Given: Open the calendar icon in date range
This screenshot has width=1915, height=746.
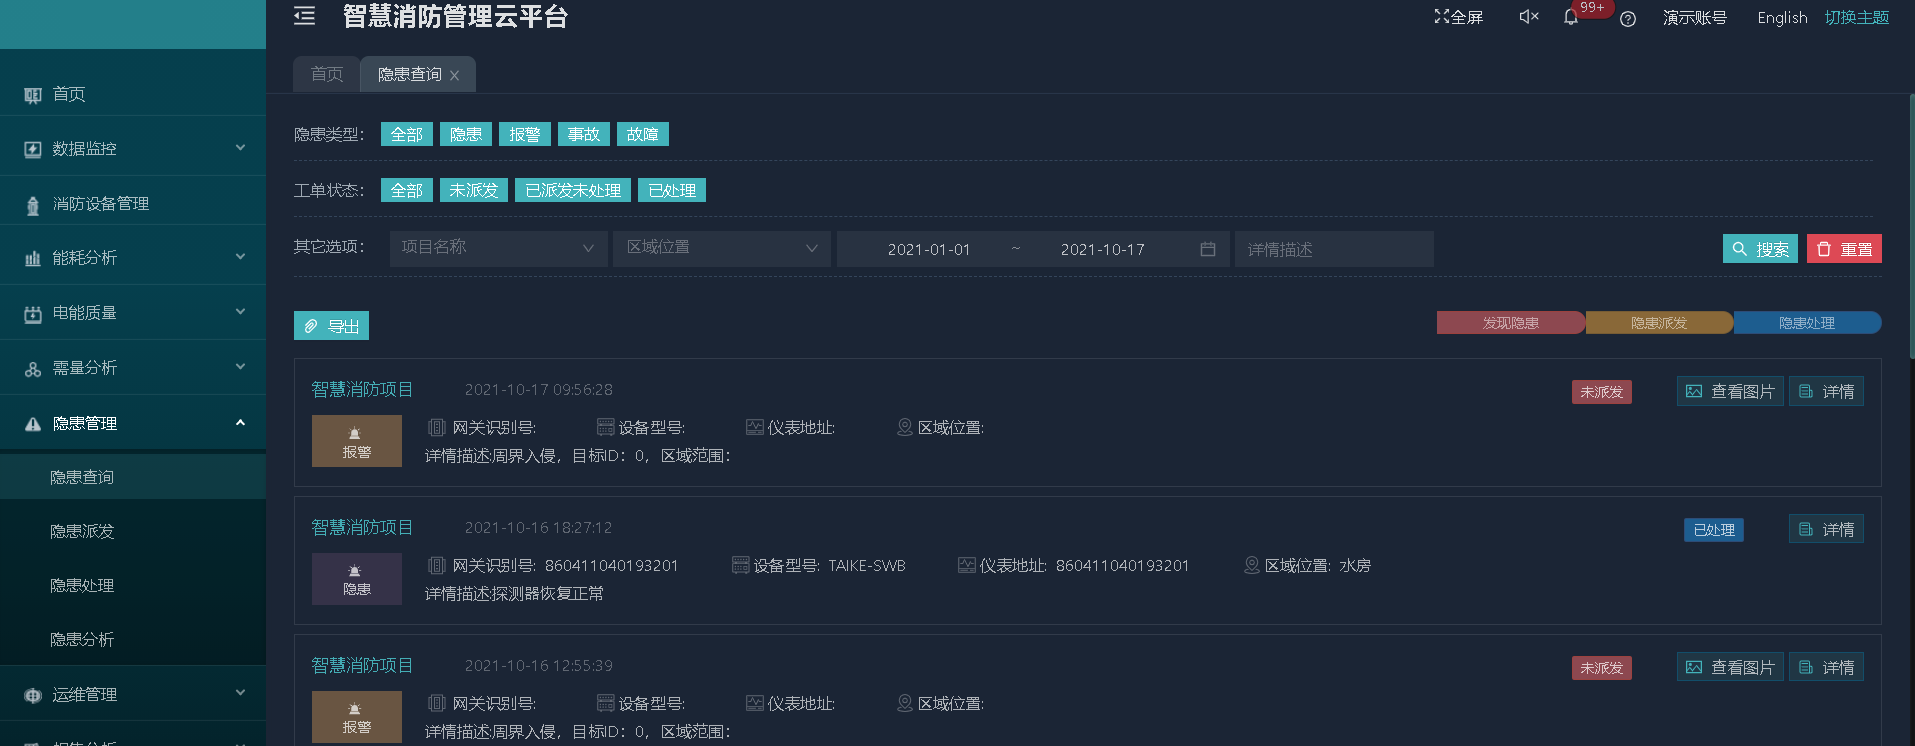Looking at the screenshot, I should (1208, 249).
